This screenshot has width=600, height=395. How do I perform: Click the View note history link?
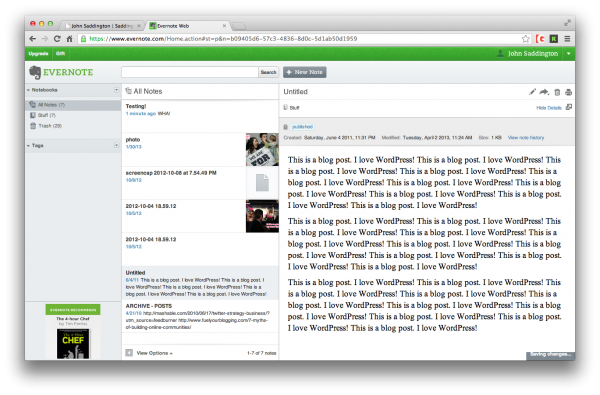click(x=526, y=138)
